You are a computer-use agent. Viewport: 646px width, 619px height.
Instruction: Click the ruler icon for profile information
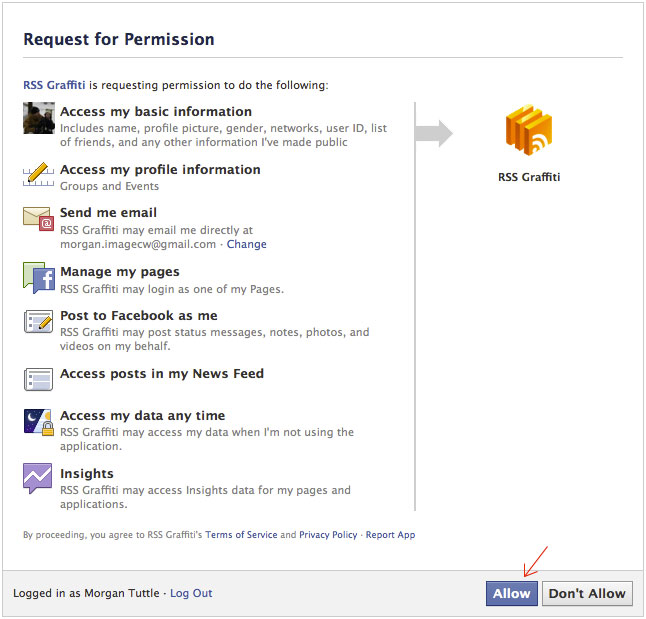click(38, 174)
